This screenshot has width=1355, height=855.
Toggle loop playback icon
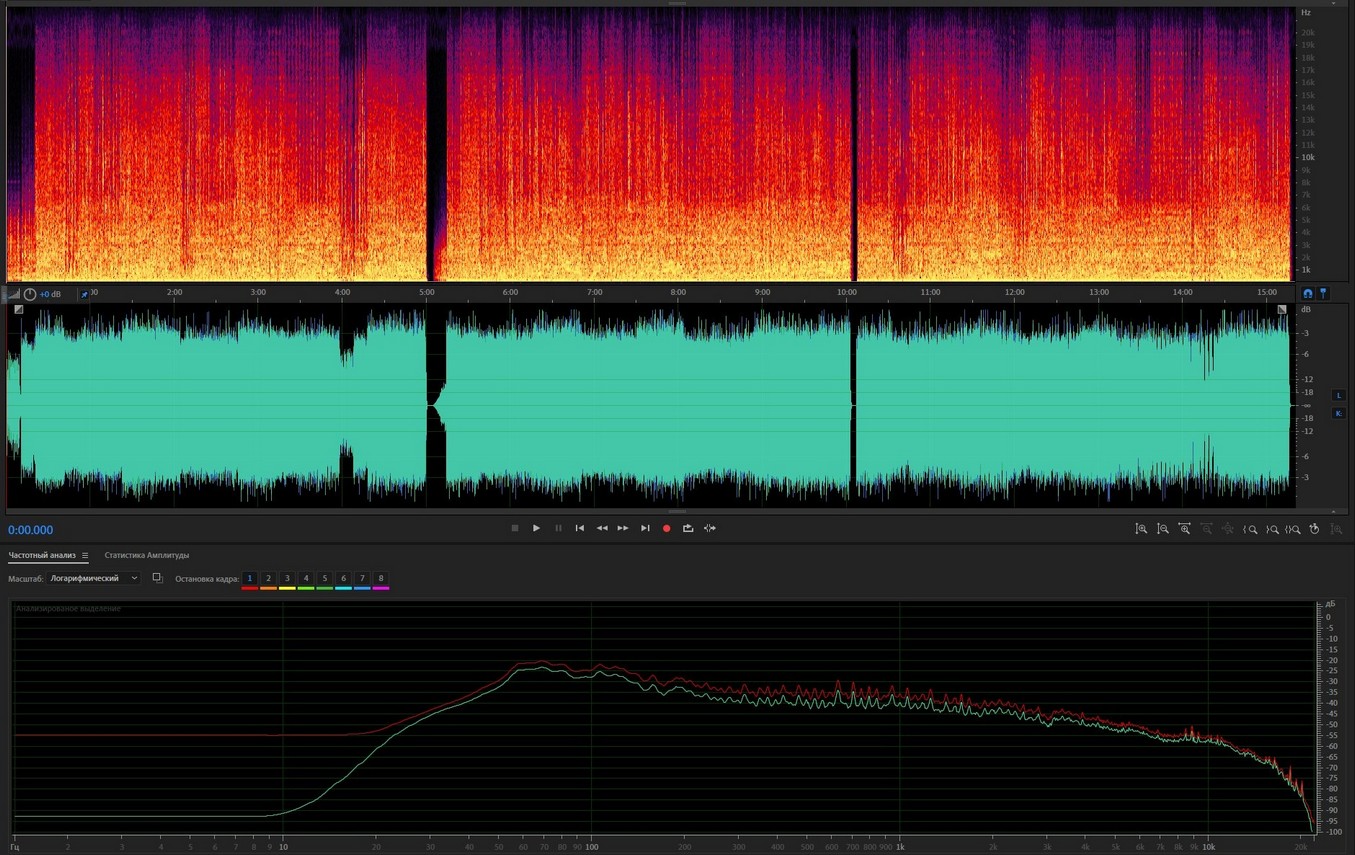point(688,528)
